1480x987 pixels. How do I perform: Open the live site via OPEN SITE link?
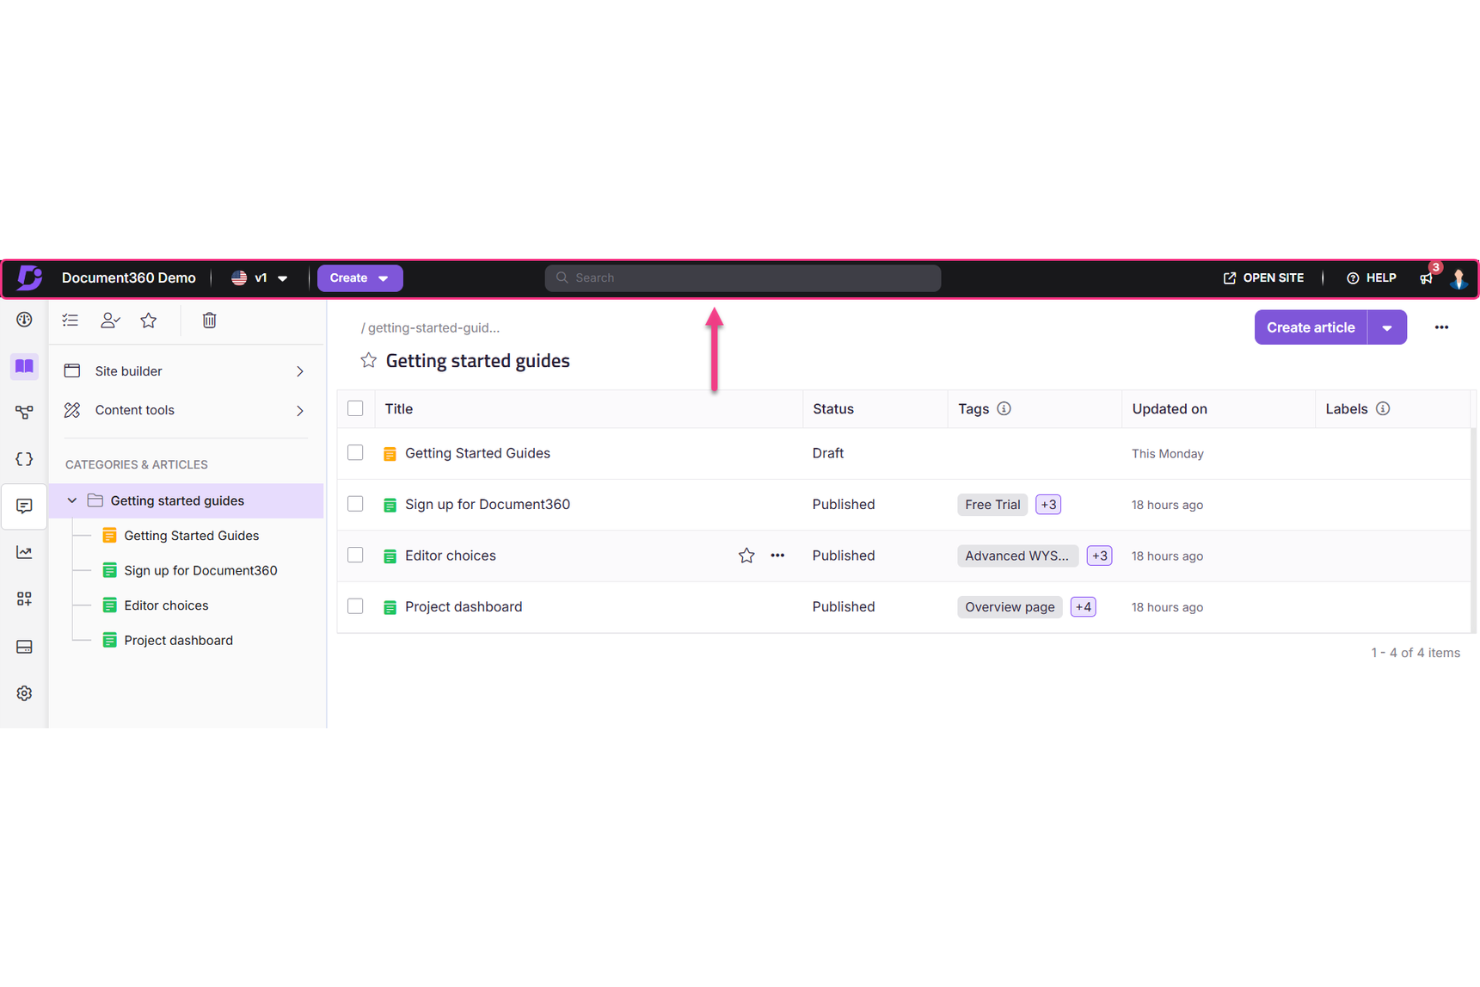click(x=1264, y=278)
